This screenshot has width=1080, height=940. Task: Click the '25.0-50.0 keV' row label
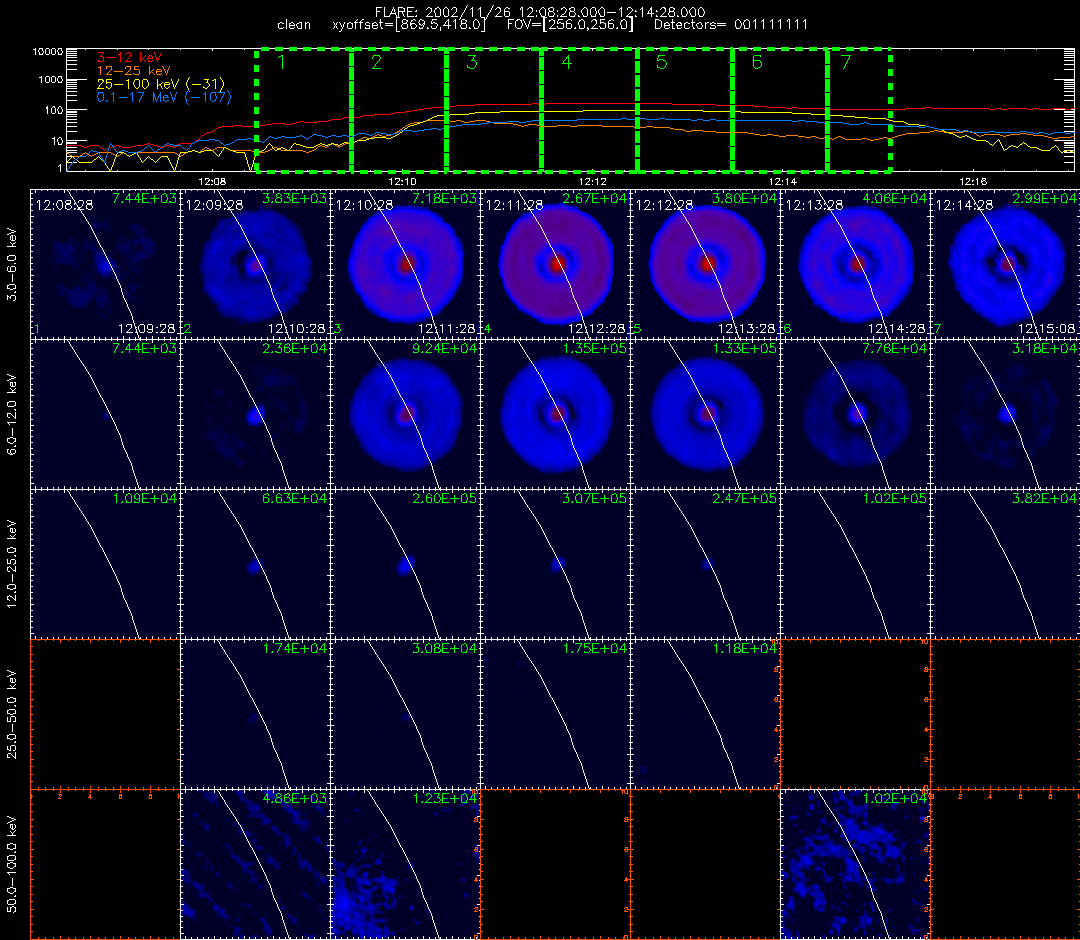[12, 714]
